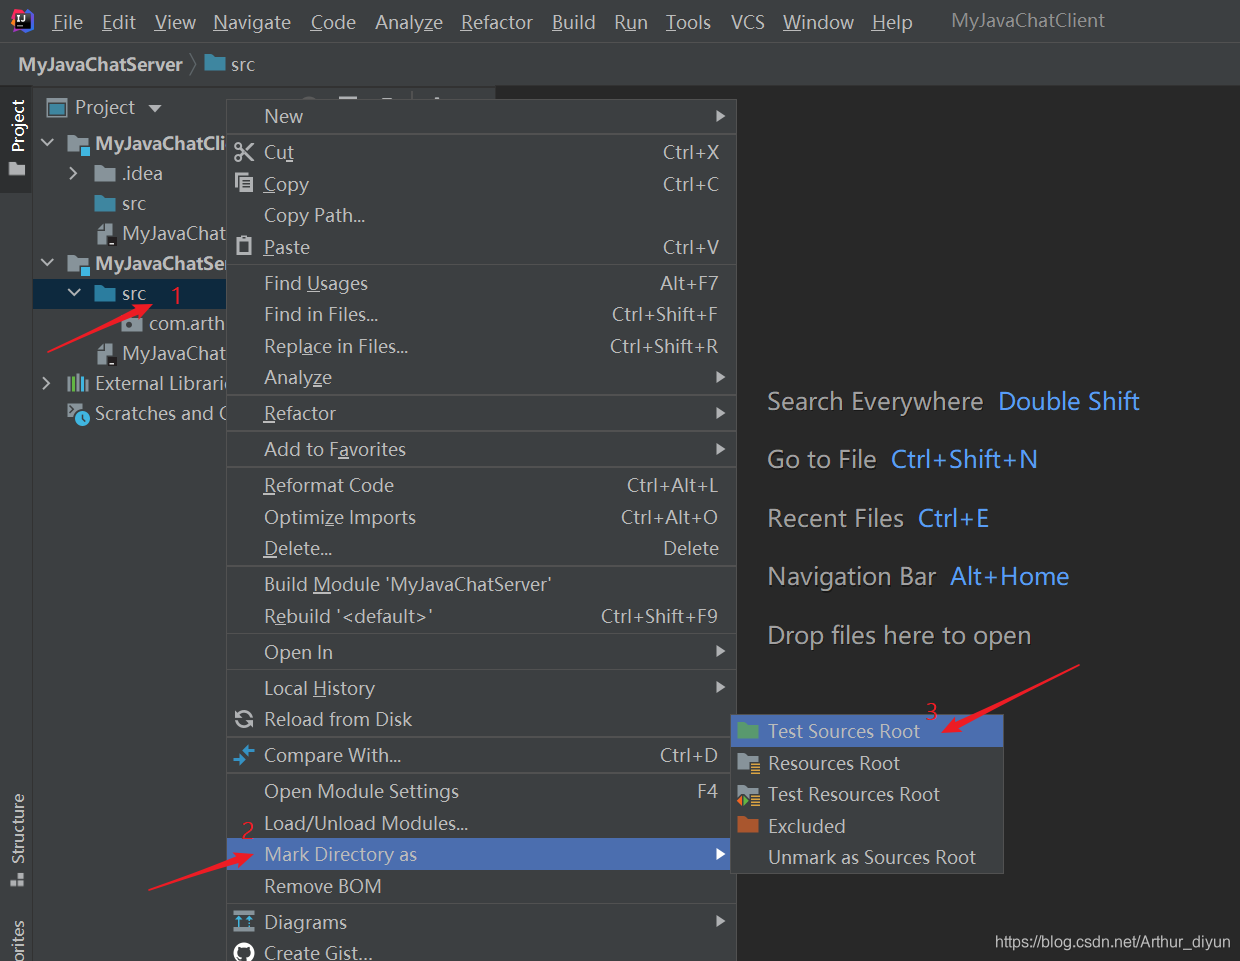
Task: Click the MyJavaChatServer module folder icon
Action: tap(78, 263)
